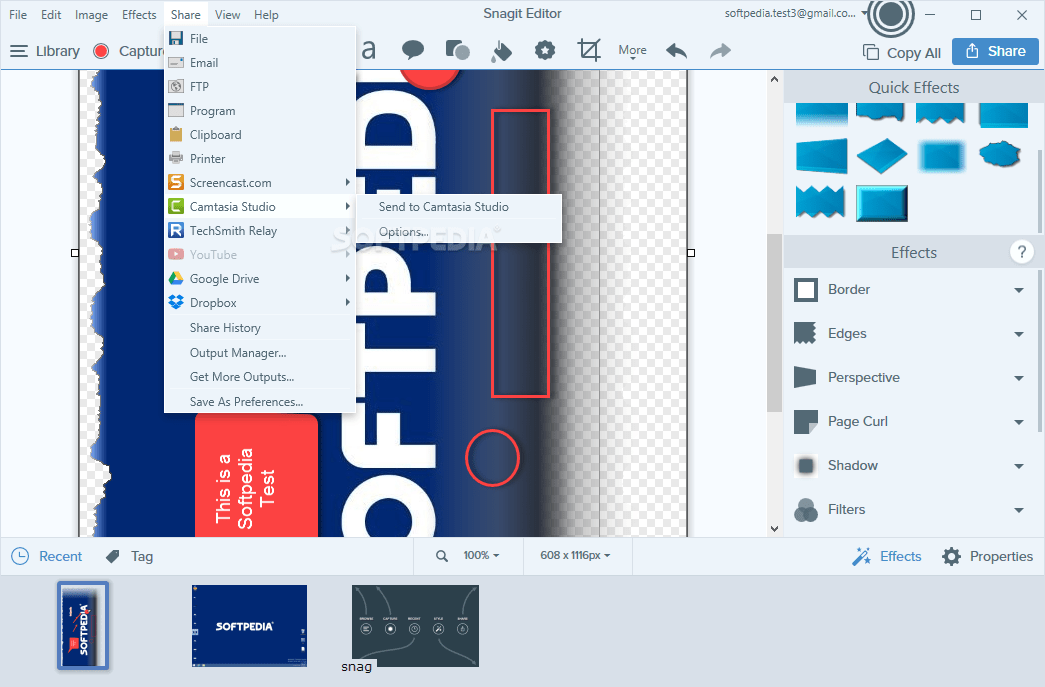
Task: Expand the Edges effect dropdown
Action: pyautogui.click(x=1019, y=334)
